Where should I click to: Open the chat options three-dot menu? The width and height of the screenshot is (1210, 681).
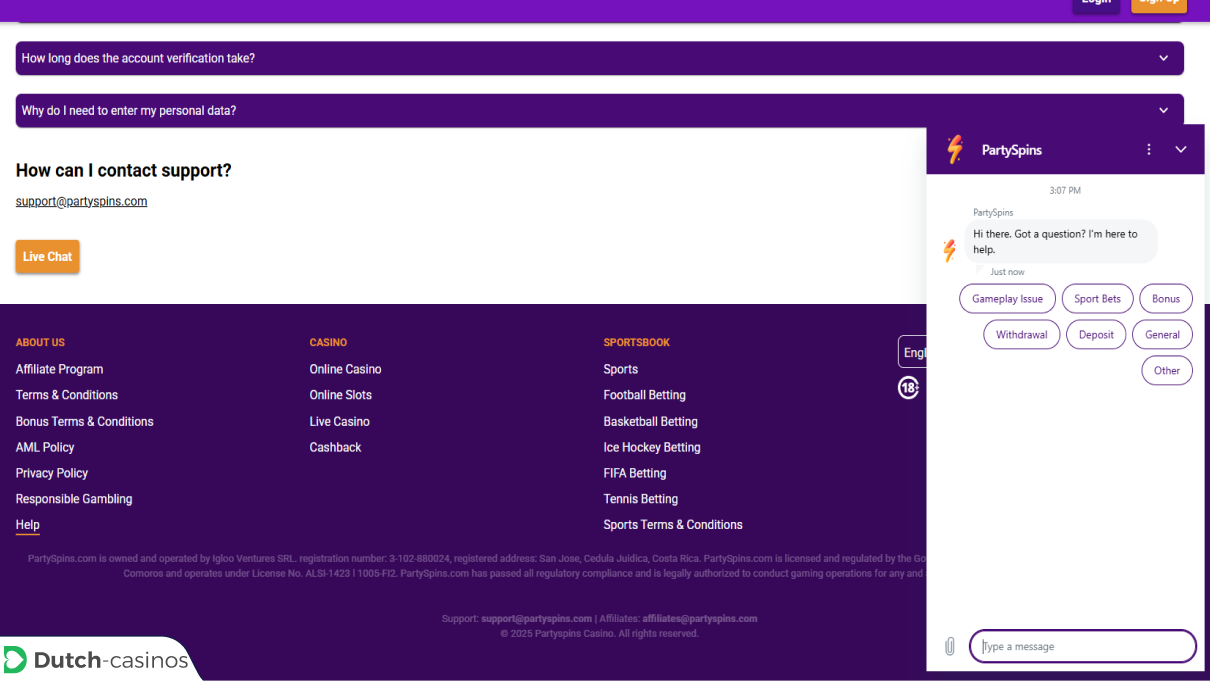point(1149,150)
